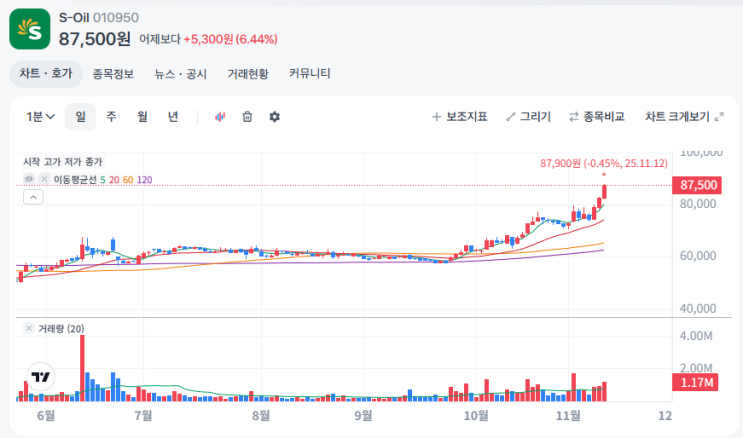Remove moving average indicator with X
The image size is (743, 438).
pyautogui.click(x=44, y=179)
